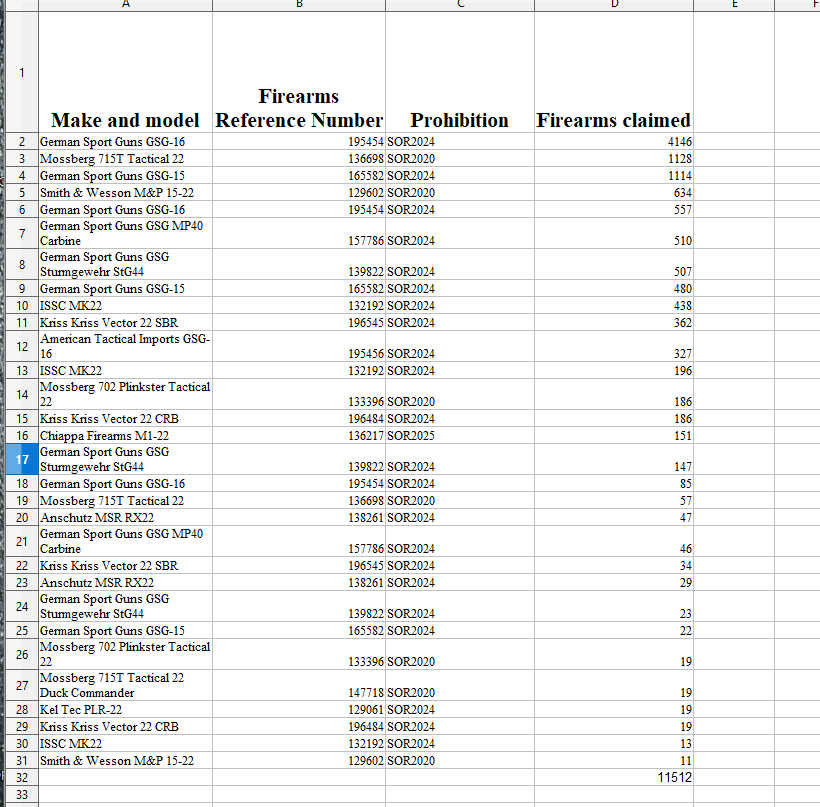Select reference number 129061
Image resolution: width=820 pixels, height=807 pixels.
[299, 709]
